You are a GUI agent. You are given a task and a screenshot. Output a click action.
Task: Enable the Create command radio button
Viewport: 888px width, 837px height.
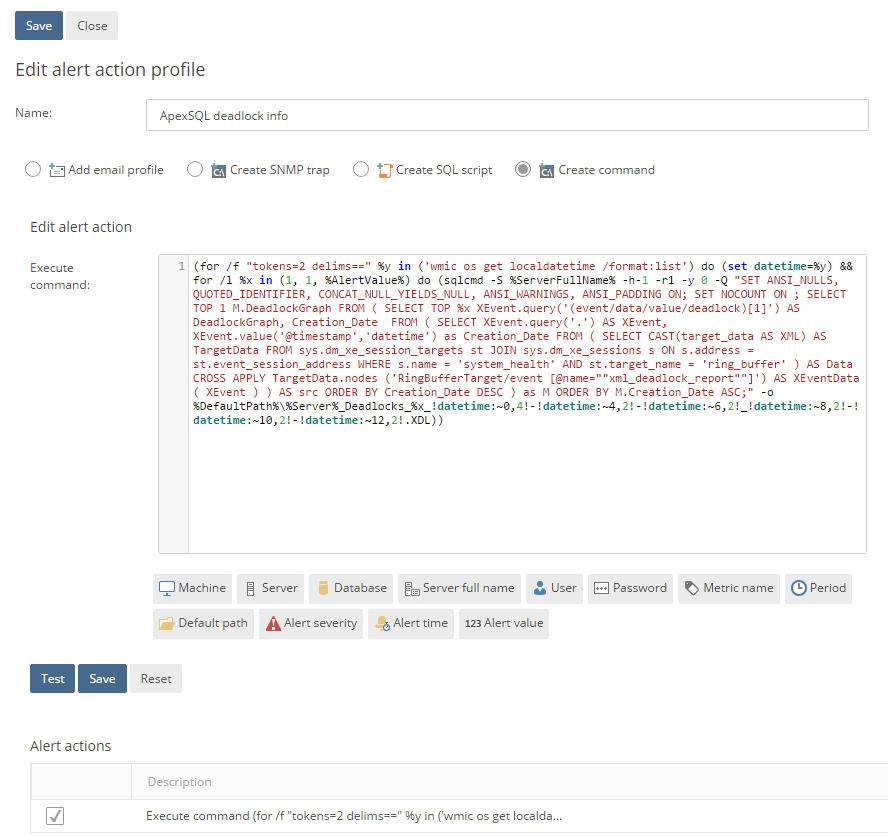click(x=523, y=170)
